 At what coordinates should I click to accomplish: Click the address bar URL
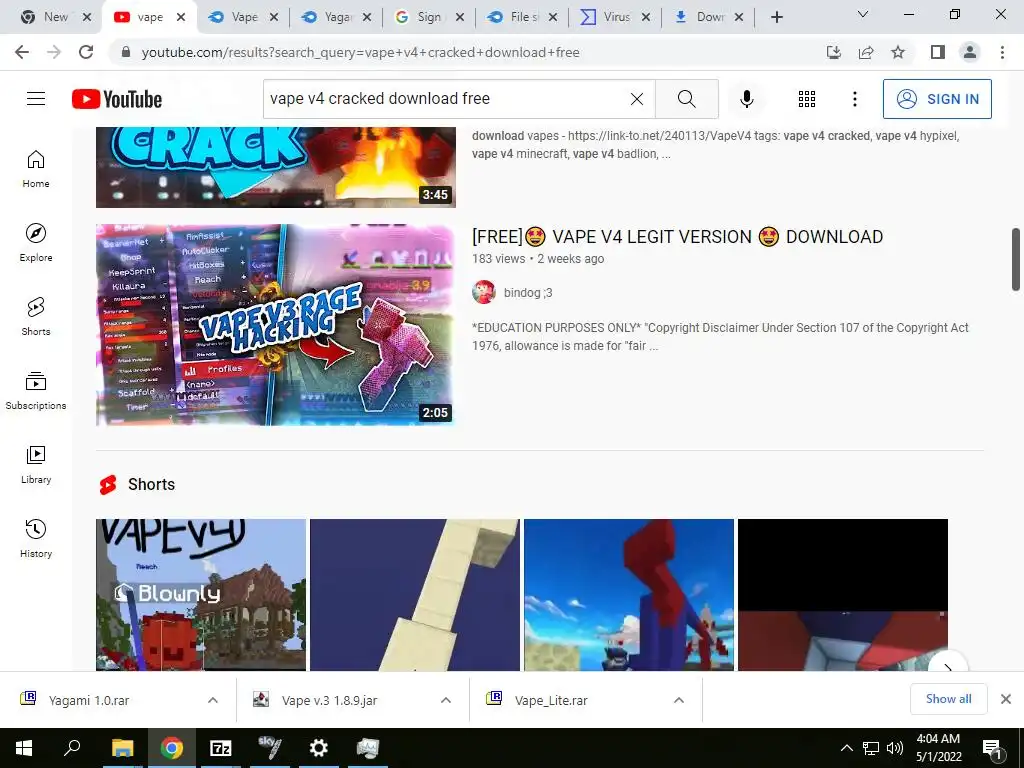click(360, 52)
